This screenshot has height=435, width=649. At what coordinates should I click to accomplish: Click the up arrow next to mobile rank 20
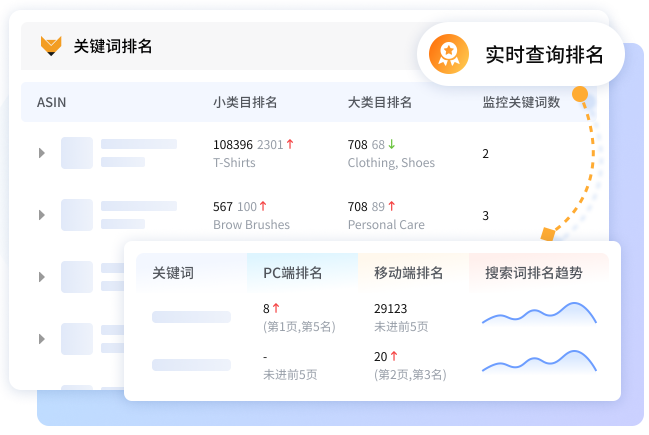point(394,356)
